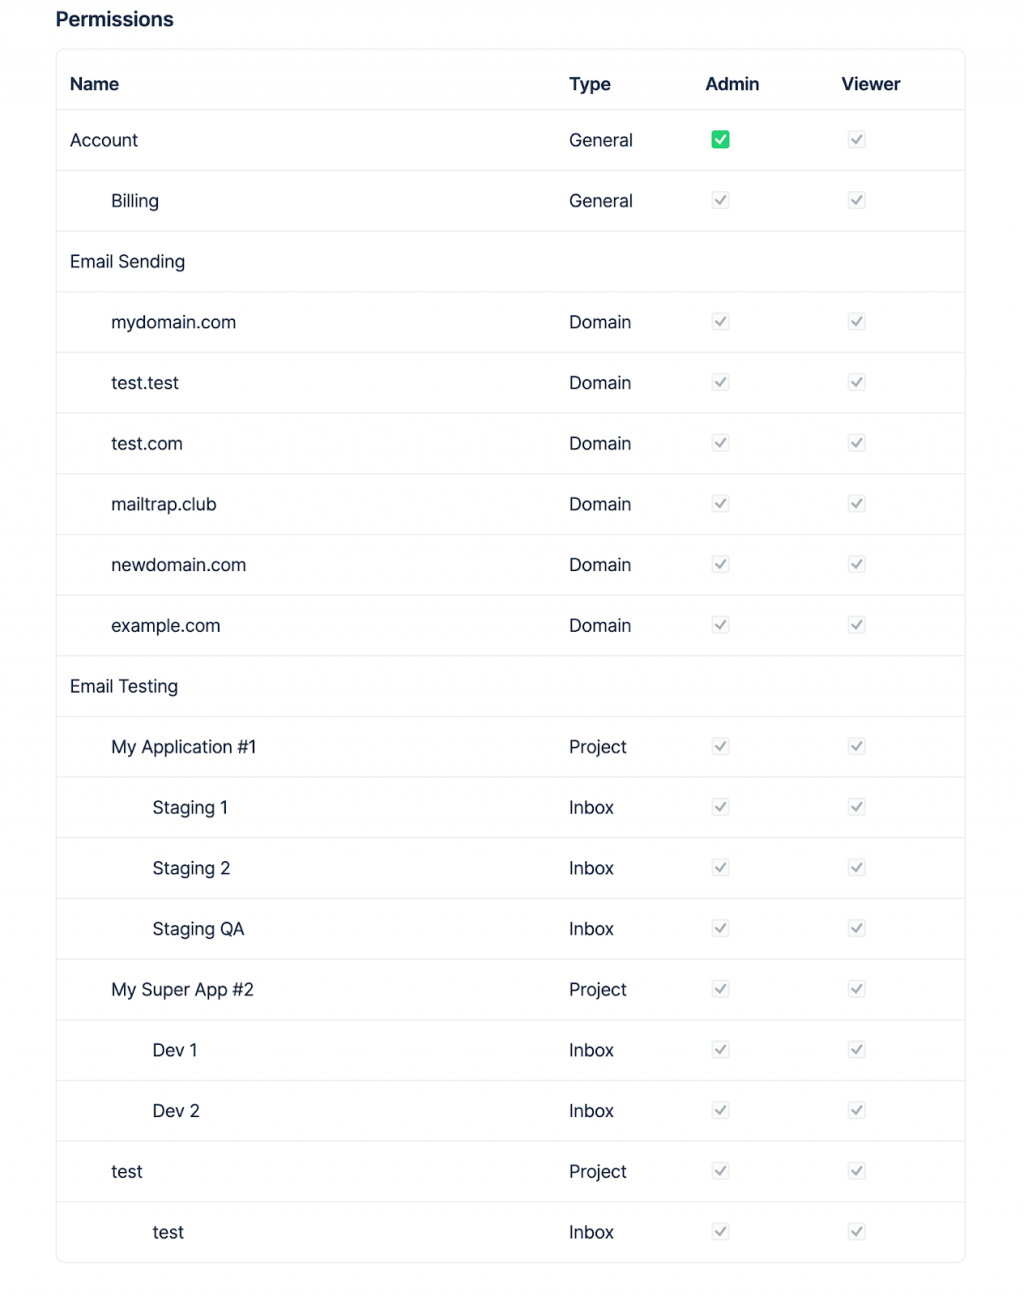This screenshot has width=1024, height=1296.
Task: Select the Email Sending section row
Action: pos(128,262)
